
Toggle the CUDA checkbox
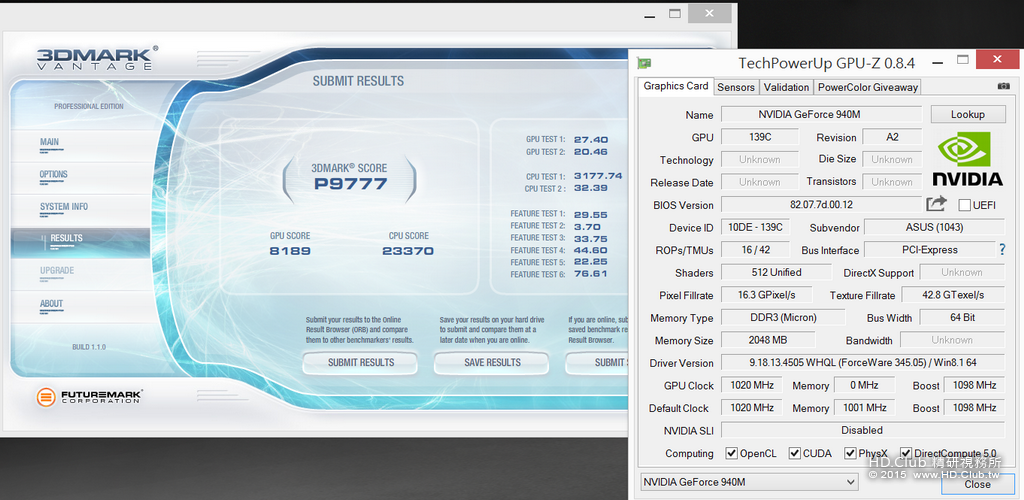(794, 453)
